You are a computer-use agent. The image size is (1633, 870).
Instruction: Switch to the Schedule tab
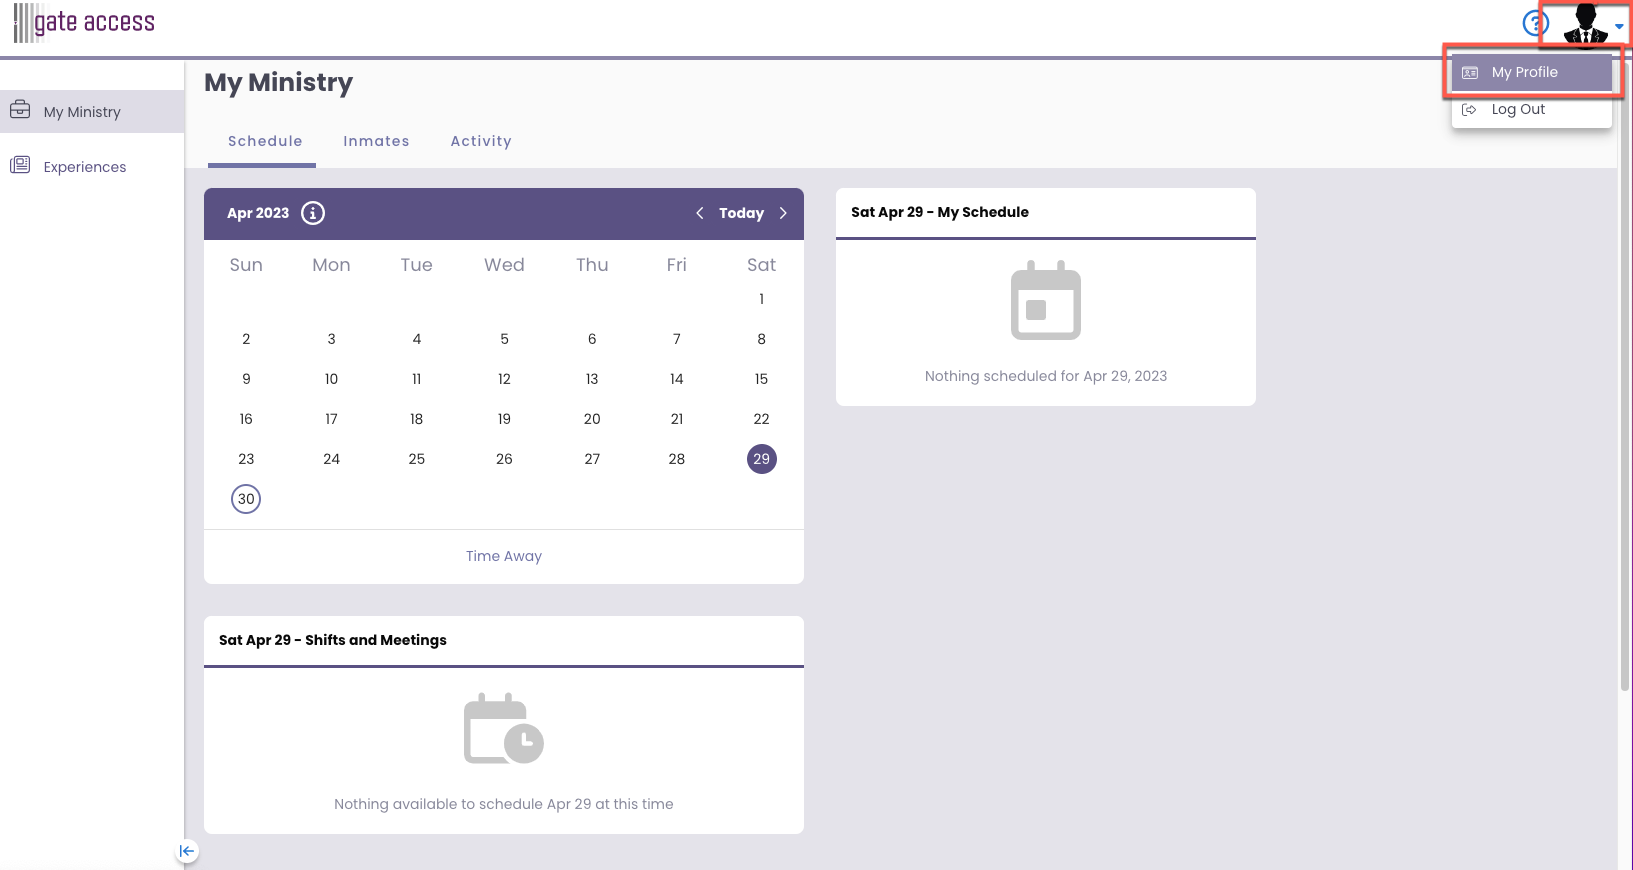coord(265,141)
